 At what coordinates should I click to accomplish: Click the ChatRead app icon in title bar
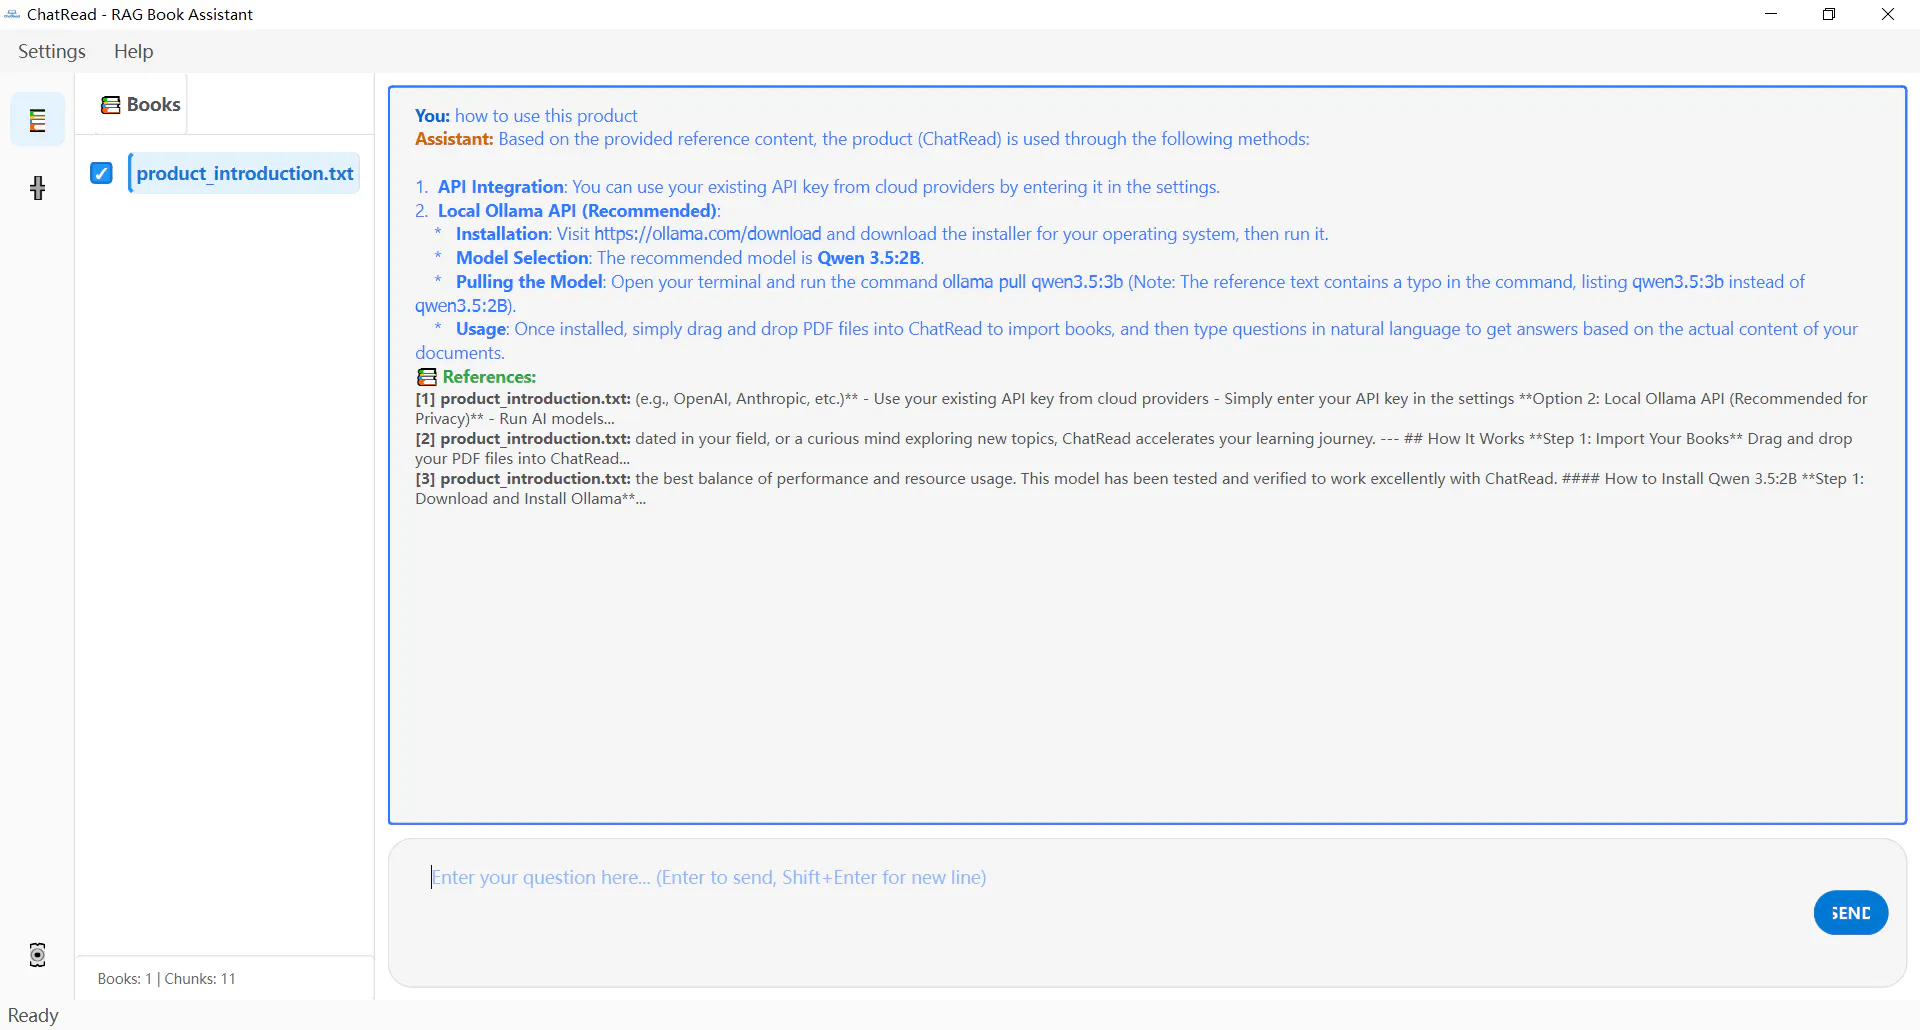click(12, 14)
